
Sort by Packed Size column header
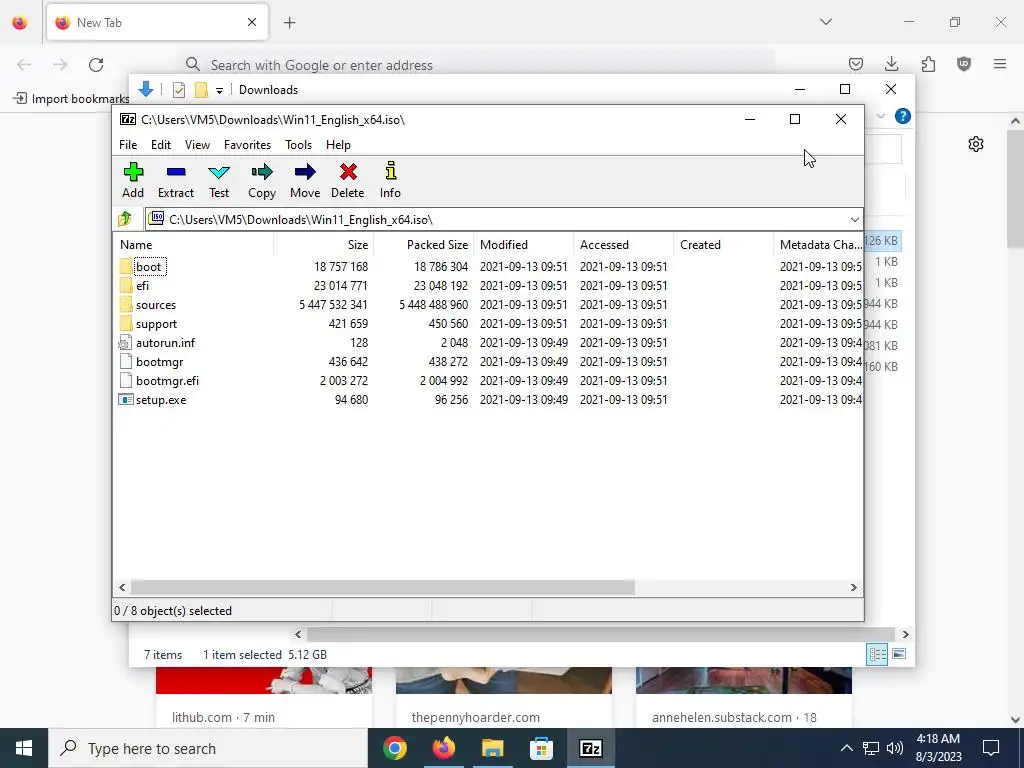(423, 245)
